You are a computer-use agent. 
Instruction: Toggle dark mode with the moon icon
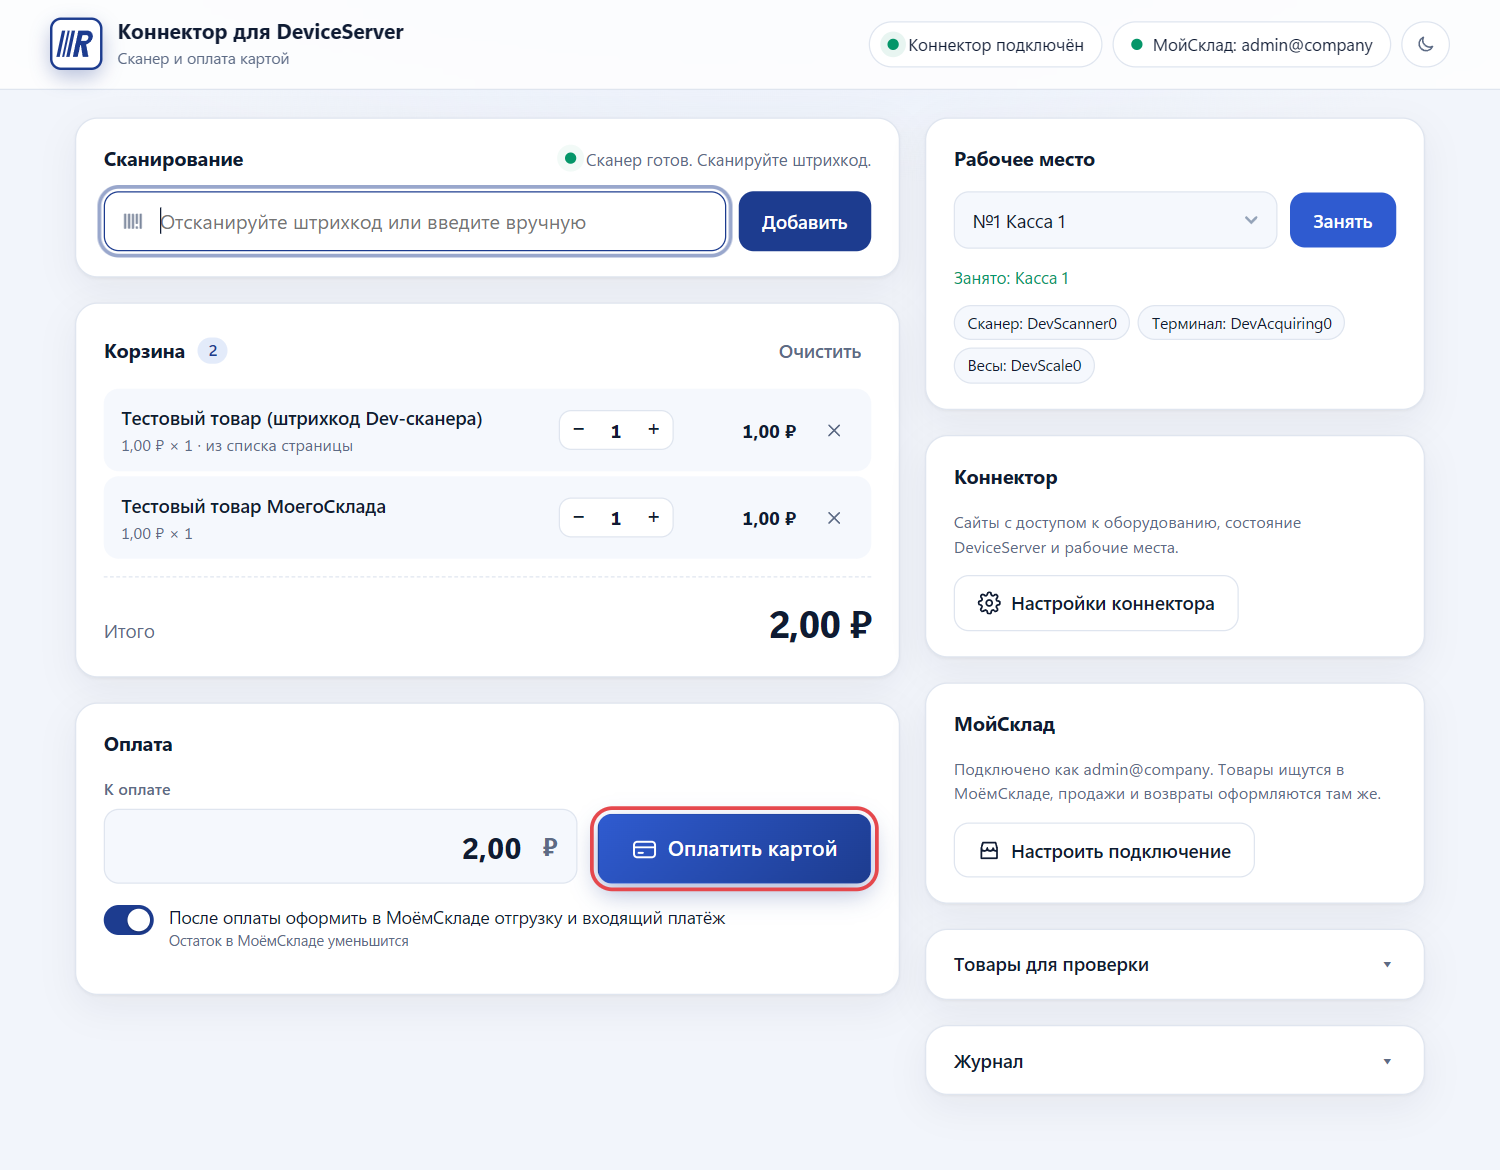tap(1425, 45)
